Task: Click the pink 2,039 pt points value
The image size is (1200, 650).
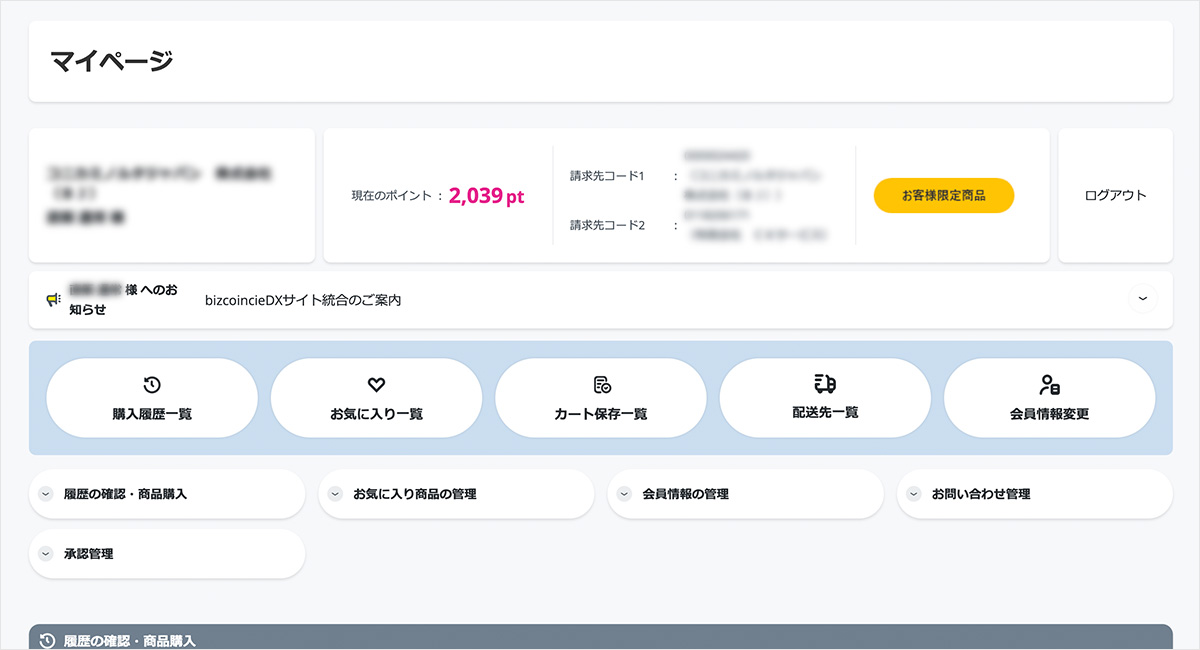Action: click(x=486, y=196)
